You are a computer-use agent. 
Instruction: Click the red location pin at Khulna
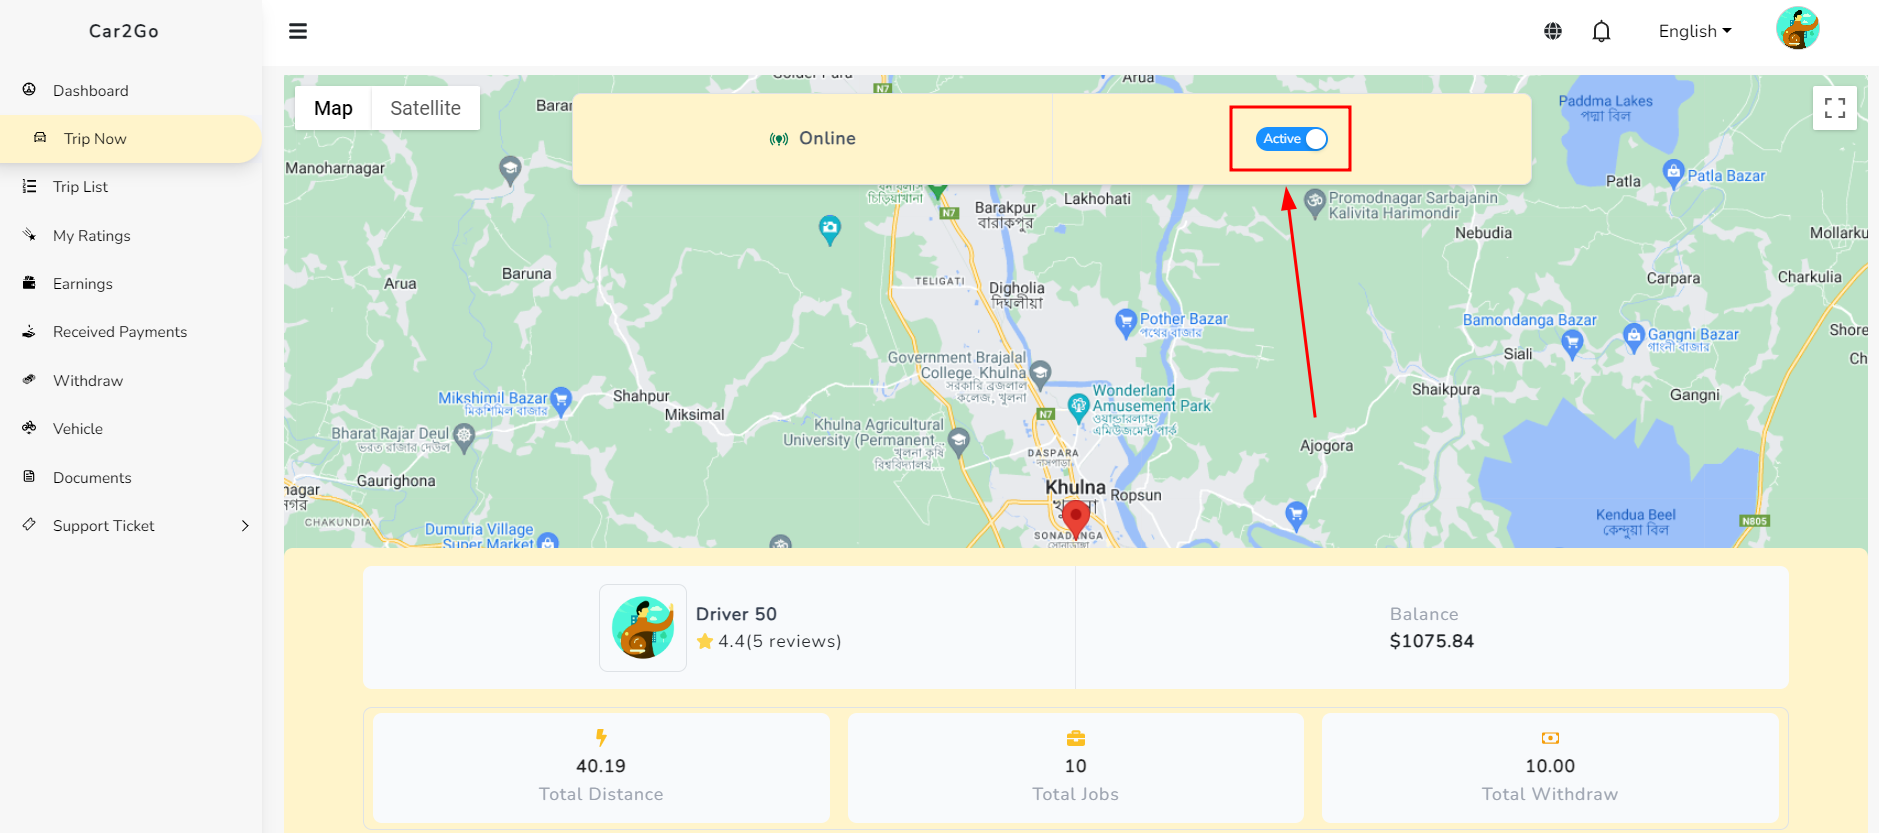tap(1076, 518)
